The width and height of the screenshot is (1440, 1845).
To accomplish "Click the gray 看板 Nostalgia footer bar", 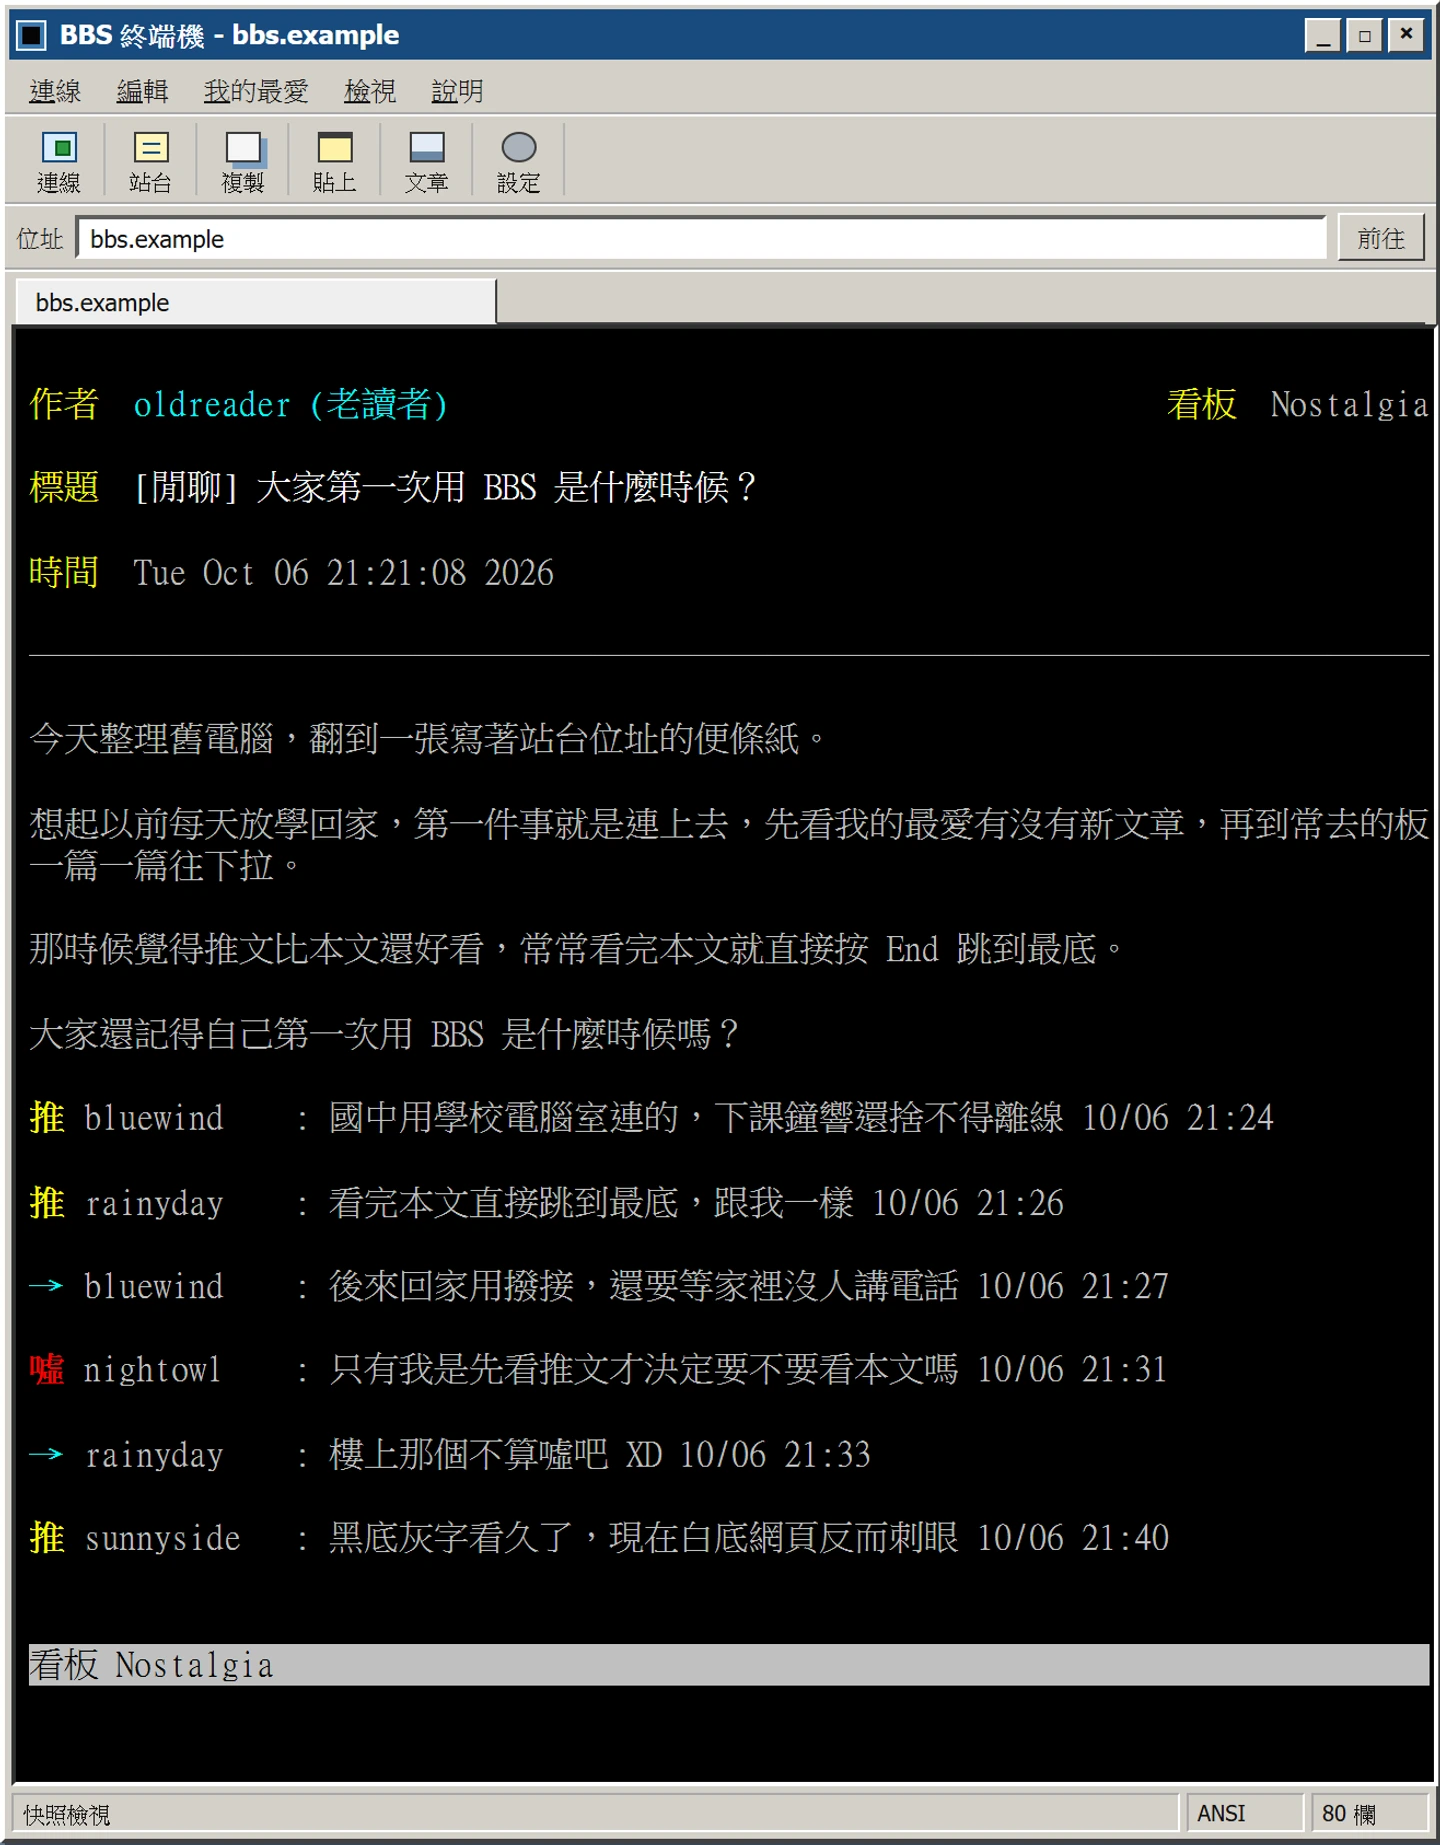I will pyautogui.click(x=729, y=1665).
